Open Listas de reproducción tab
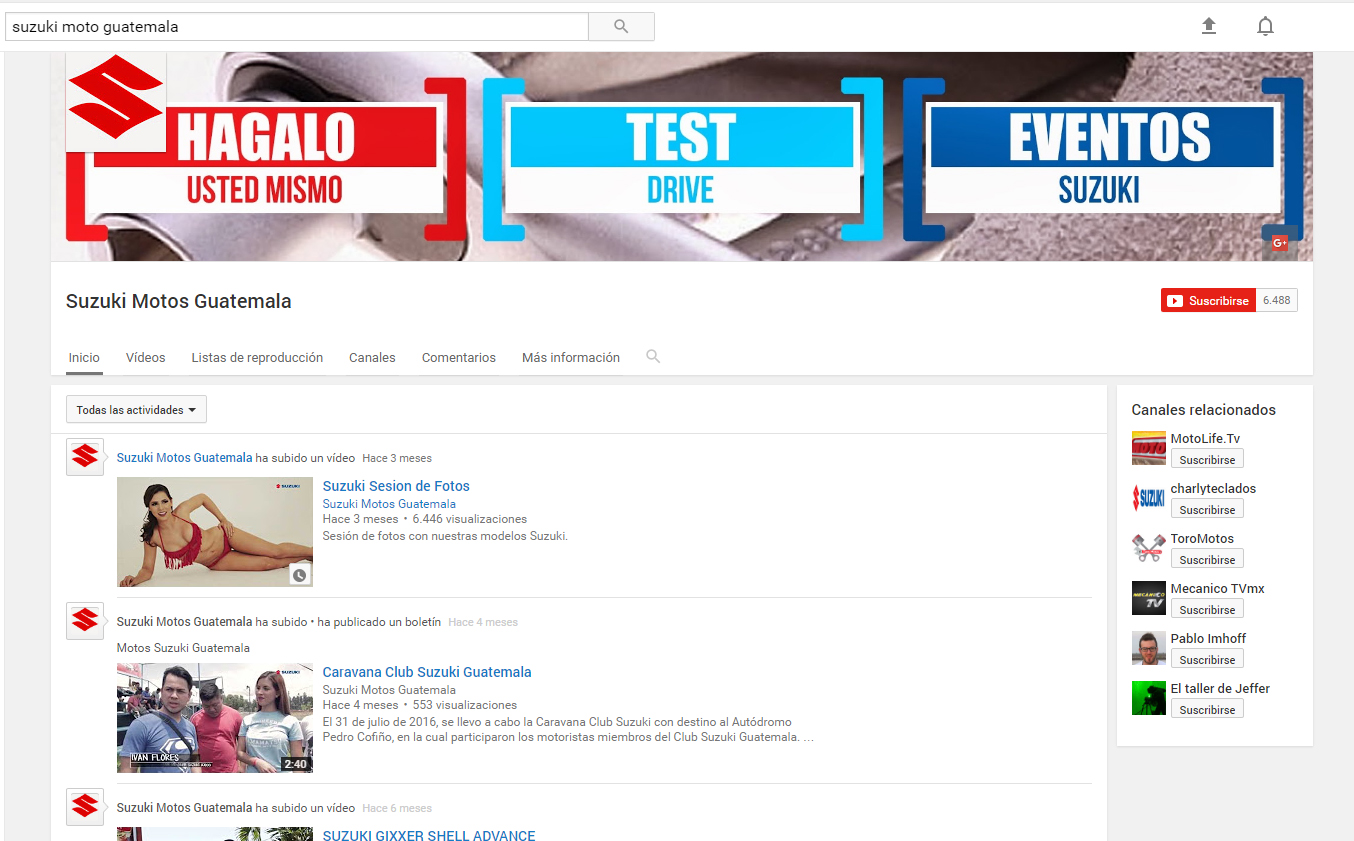1354x841 pixels. 257,357
